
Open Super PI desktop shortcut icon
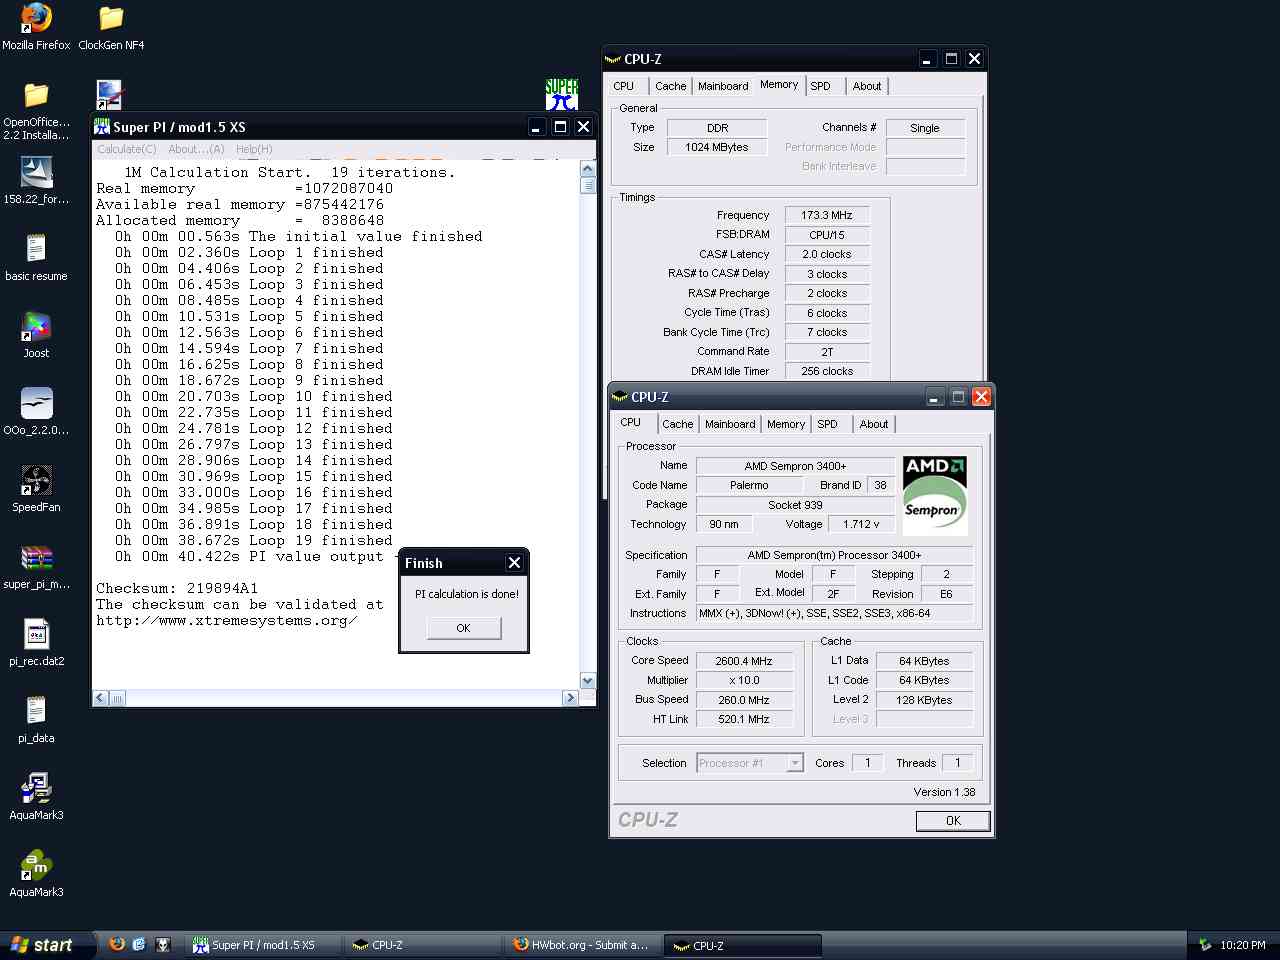point(562,94)
